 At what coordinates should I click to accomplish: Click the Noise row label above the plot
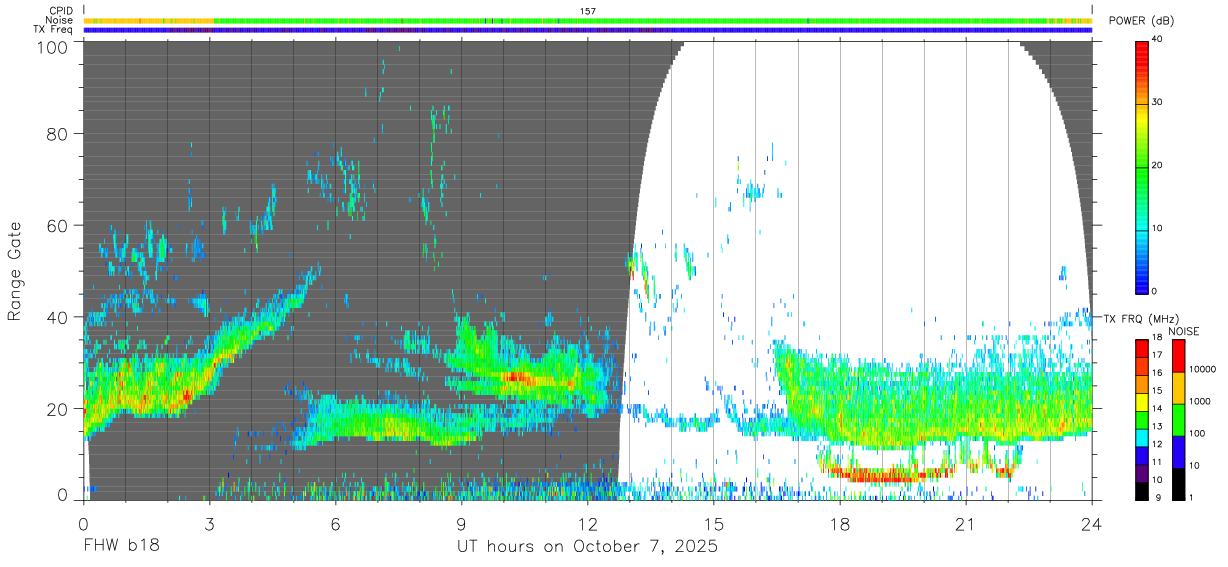(x=60, y=20)
